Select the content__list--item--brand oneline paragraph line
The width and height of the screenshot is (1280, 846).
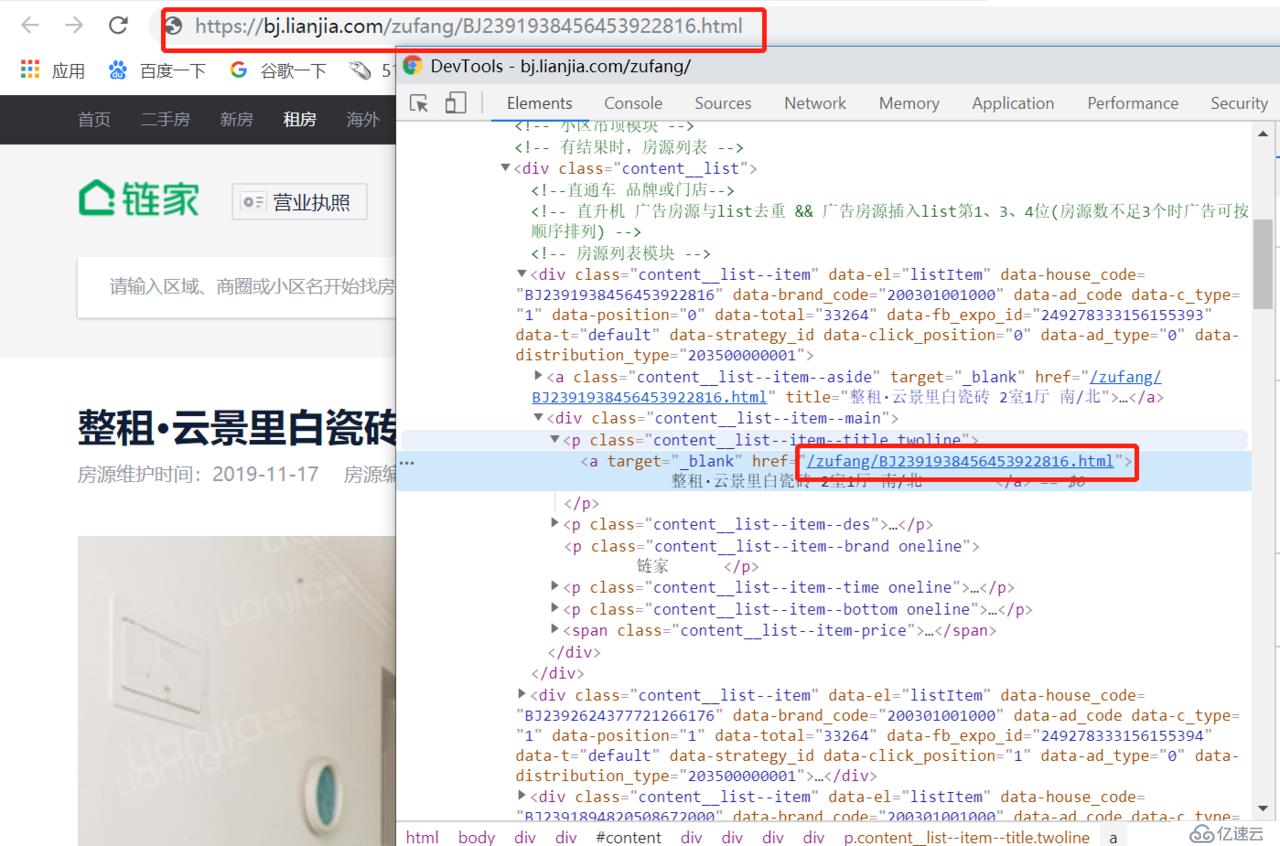[x=771, y=546]
